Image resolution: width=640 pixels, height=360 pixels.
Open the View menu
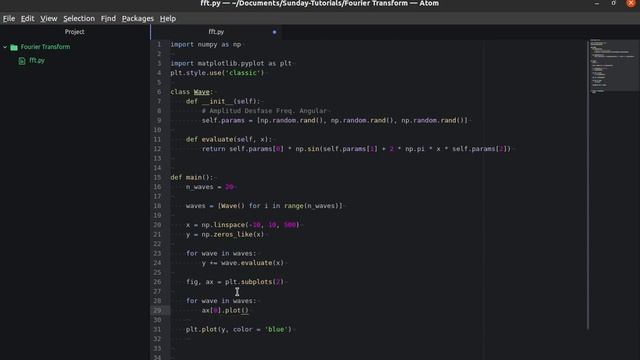tap(49, 18)
